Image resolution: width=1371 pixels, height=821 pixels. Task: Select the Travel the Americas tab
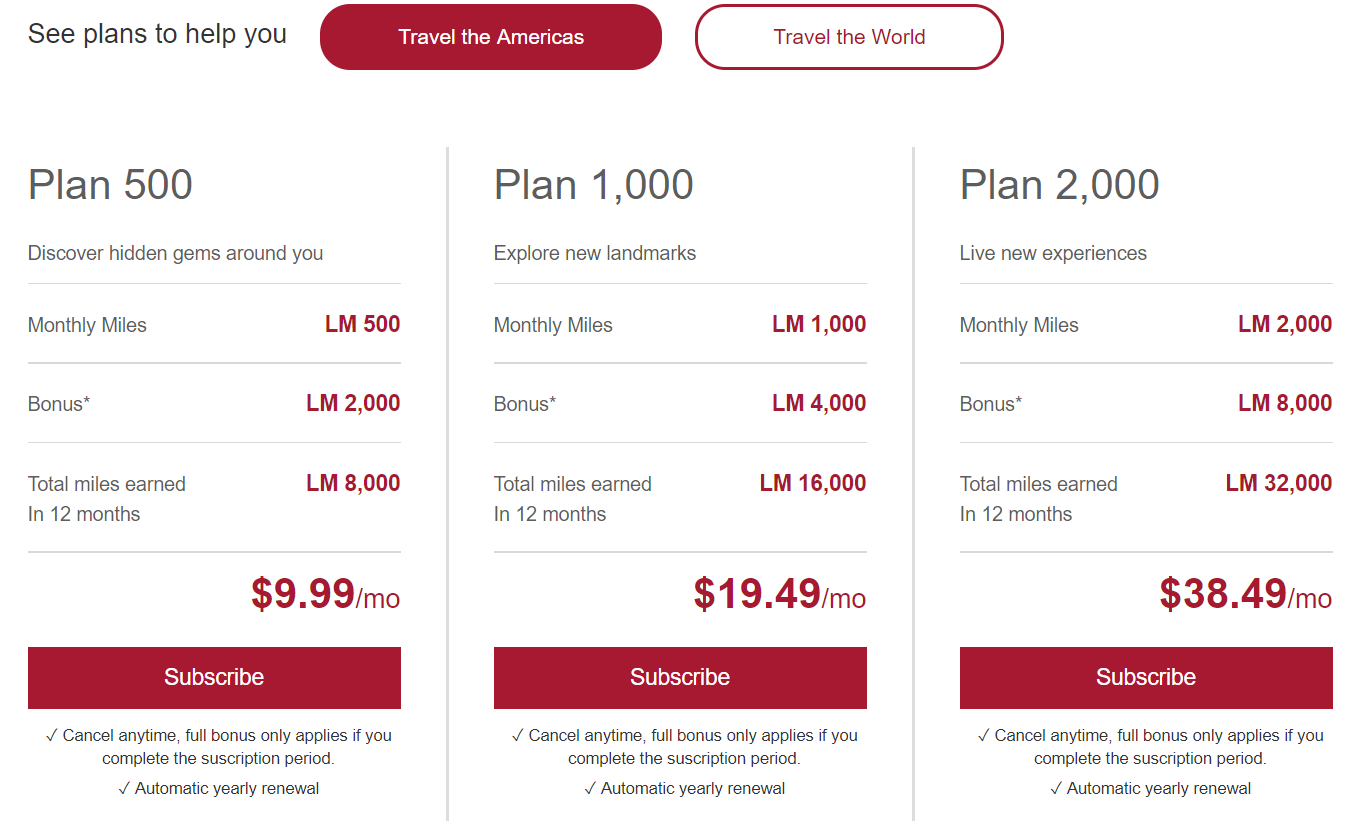click(490, 37)
